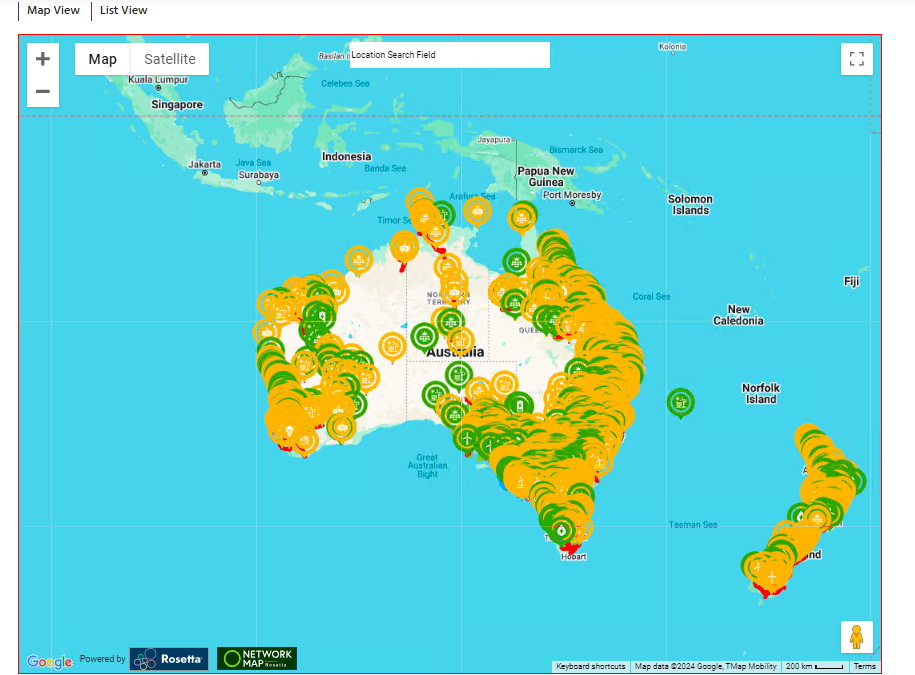Zoom out with the minus button
Viewport: 915px width, 675px height.
pyautogui.click(x=42, y=91)
